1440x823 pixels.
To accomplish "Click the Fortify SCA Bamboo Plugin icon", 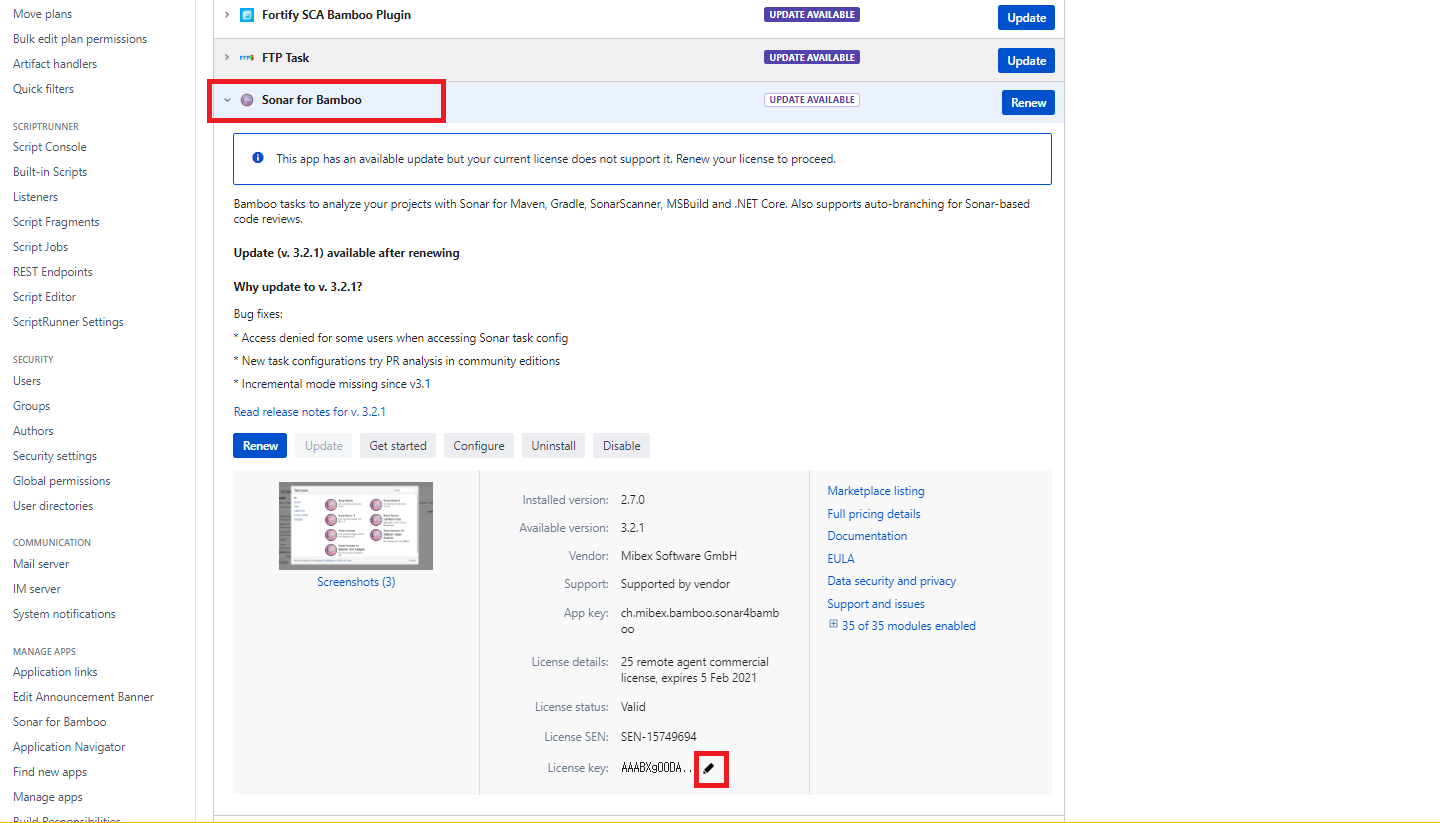I will [x=247, y=15].
